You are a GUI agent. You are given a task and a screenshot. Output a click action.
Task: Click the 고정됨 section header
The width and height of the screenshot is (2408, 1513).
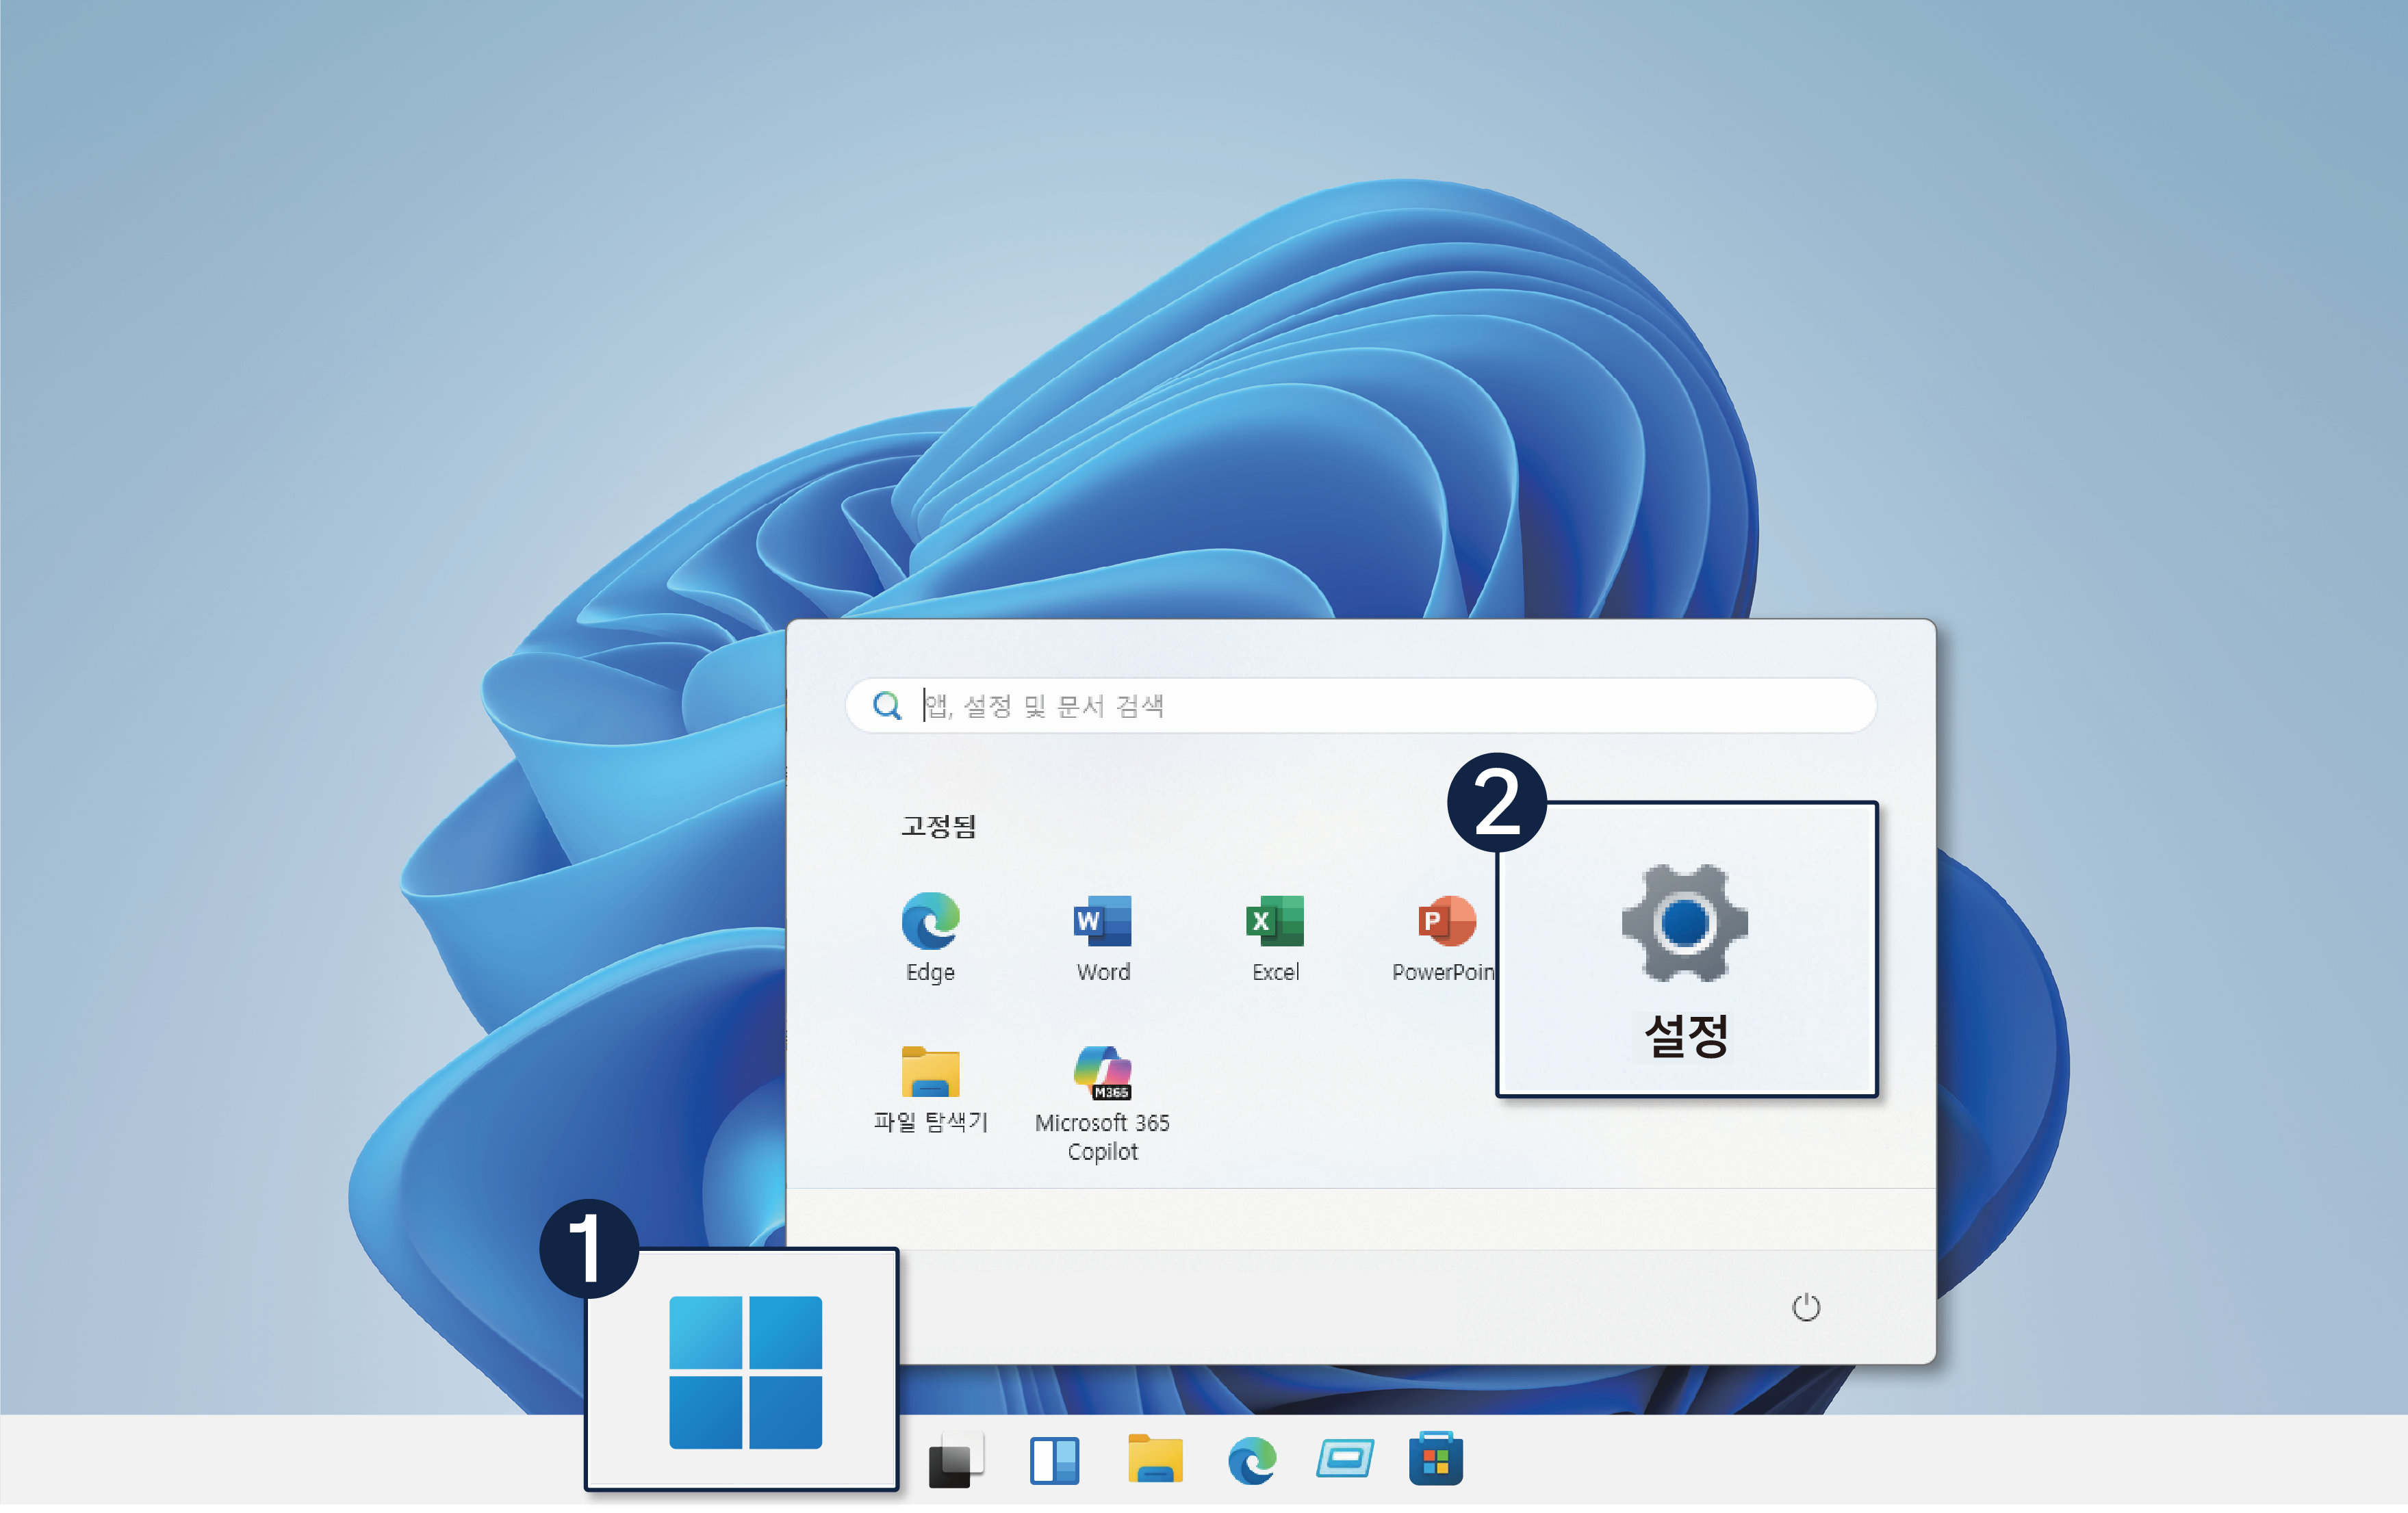pyautogui.click(x=938, y=826)
